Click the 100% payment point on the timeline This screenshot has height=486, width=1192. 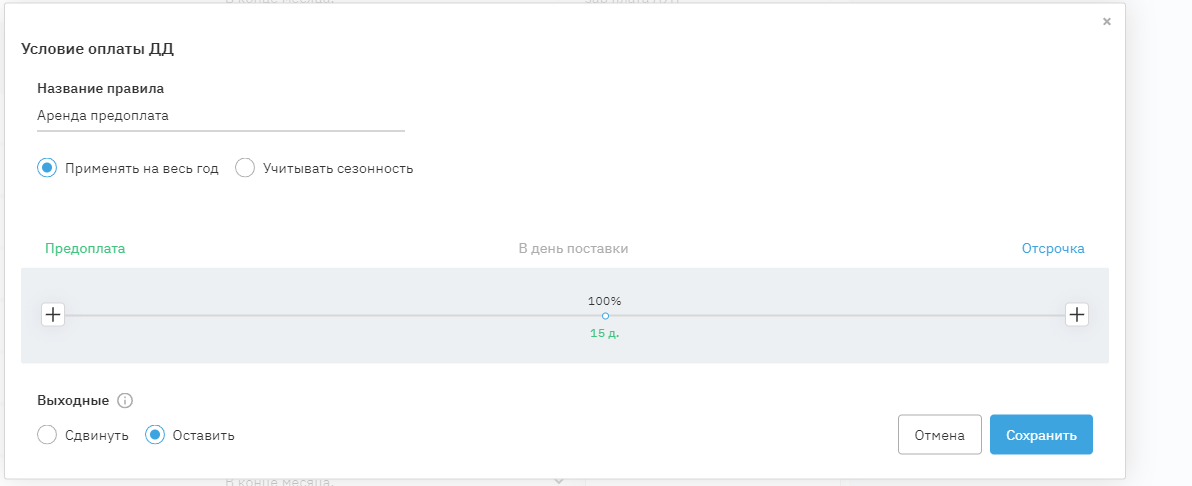(x=605, y=316)
